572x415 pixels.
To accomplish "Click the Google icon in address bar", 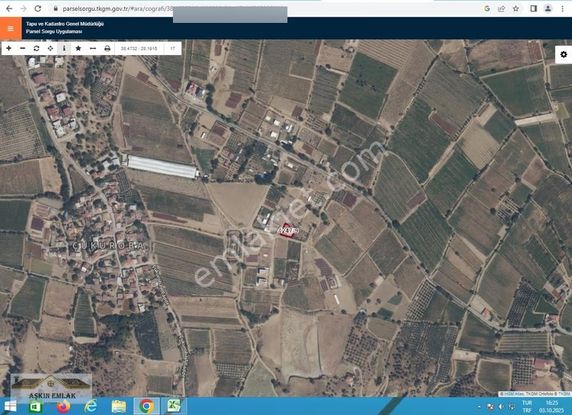I will coord(487,8).
